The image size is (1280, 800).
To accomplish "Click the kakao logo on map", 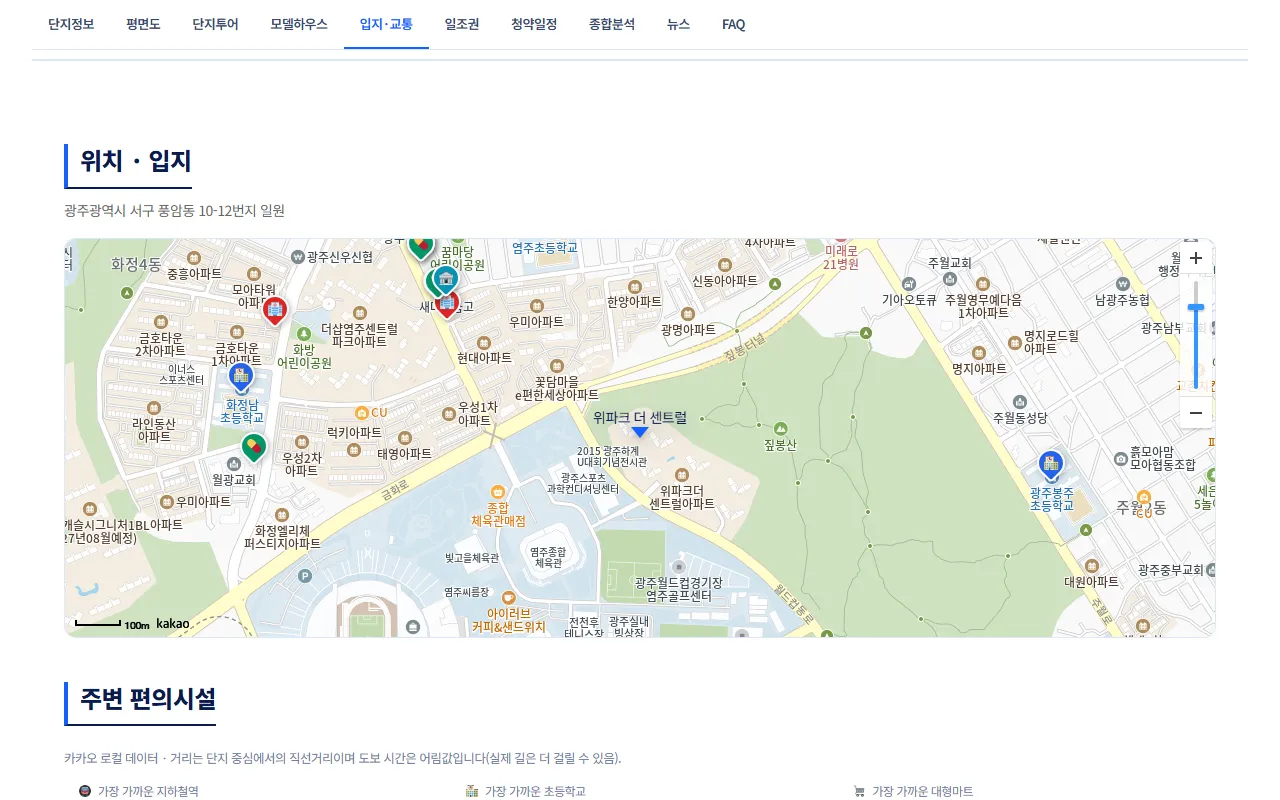I will pos(173,623).
